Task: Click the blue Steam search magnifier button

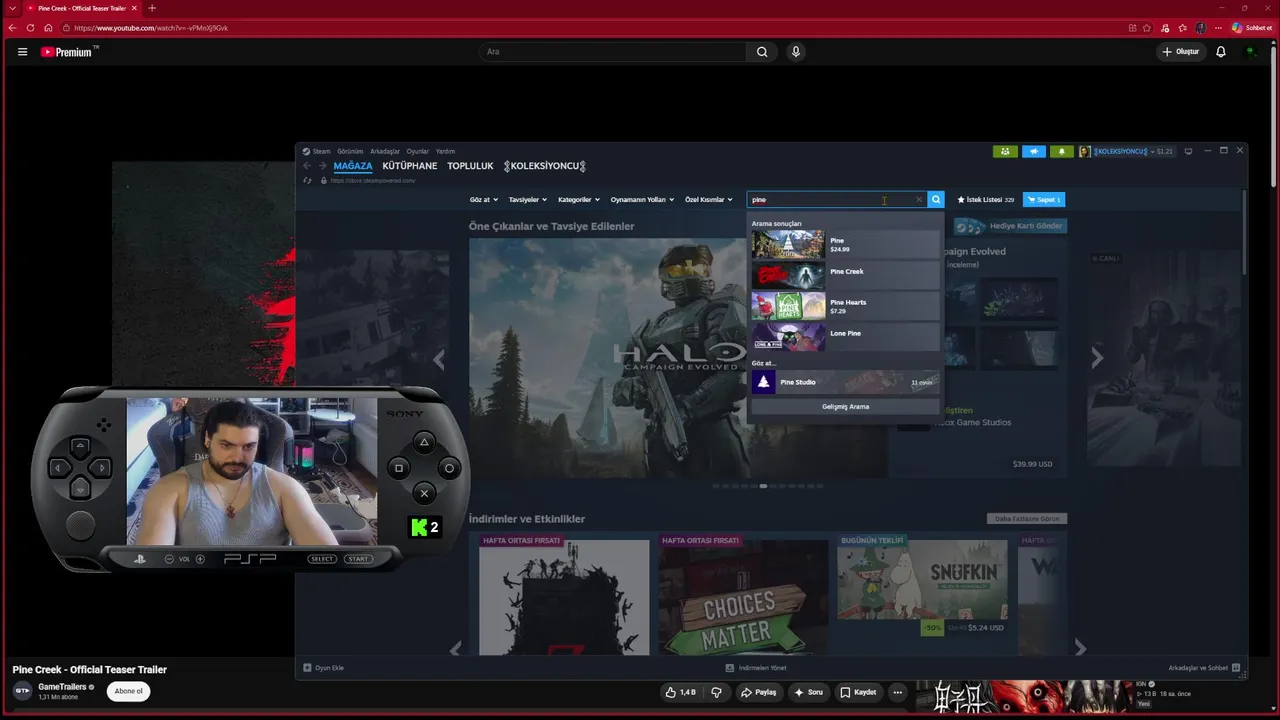Action: point(936,200)
